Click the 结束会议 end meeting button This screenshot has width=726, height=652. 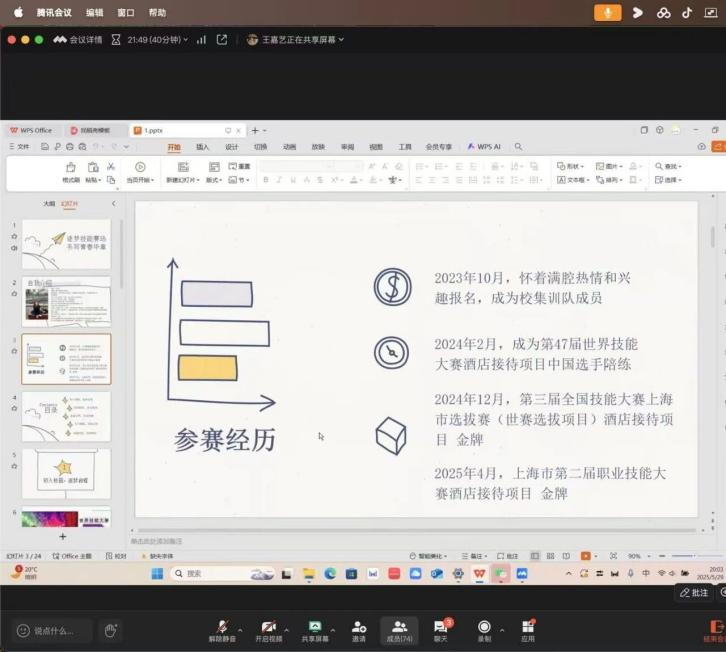click(714, 630)
